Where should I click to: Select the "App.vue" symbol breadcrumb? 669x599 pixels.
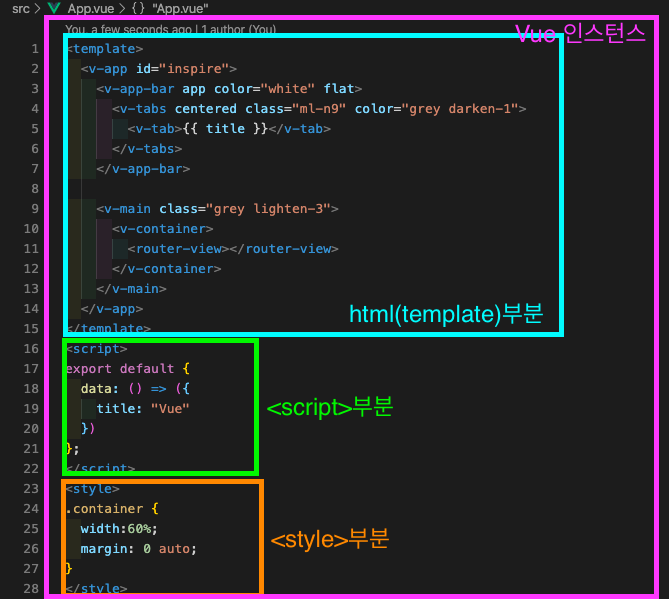[180, 9]
